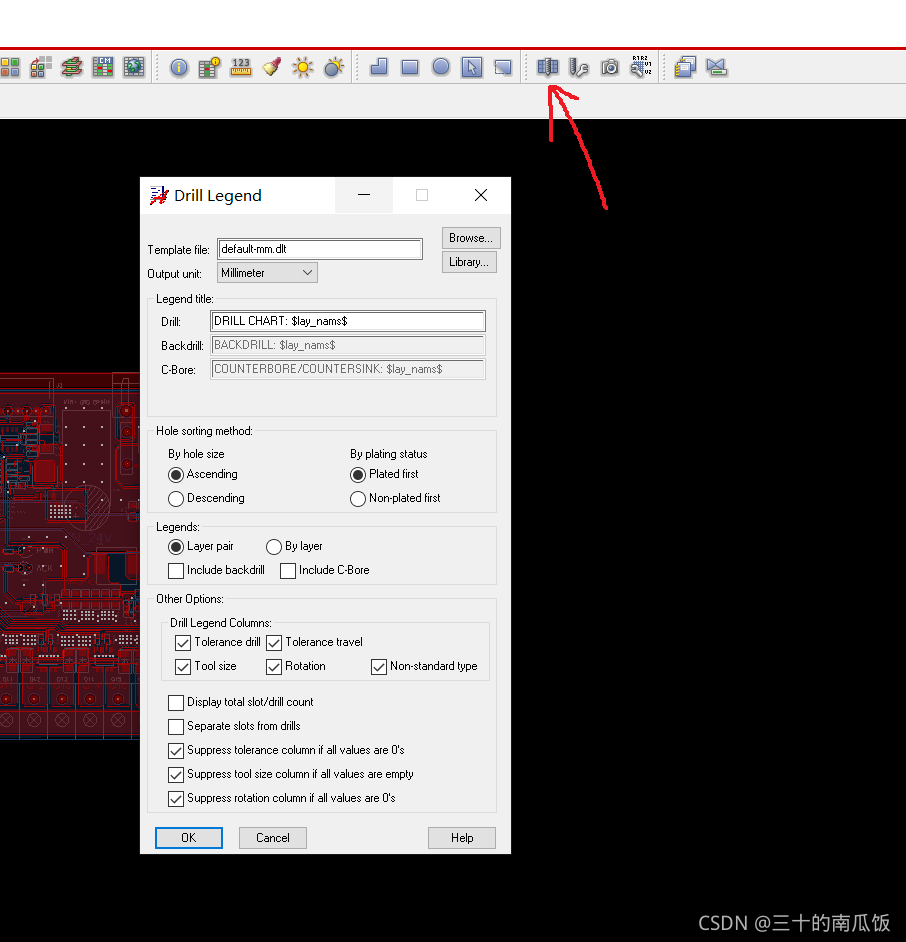906x942 pixels.
Task: Select Layer pair legends option
Action: 175,547
